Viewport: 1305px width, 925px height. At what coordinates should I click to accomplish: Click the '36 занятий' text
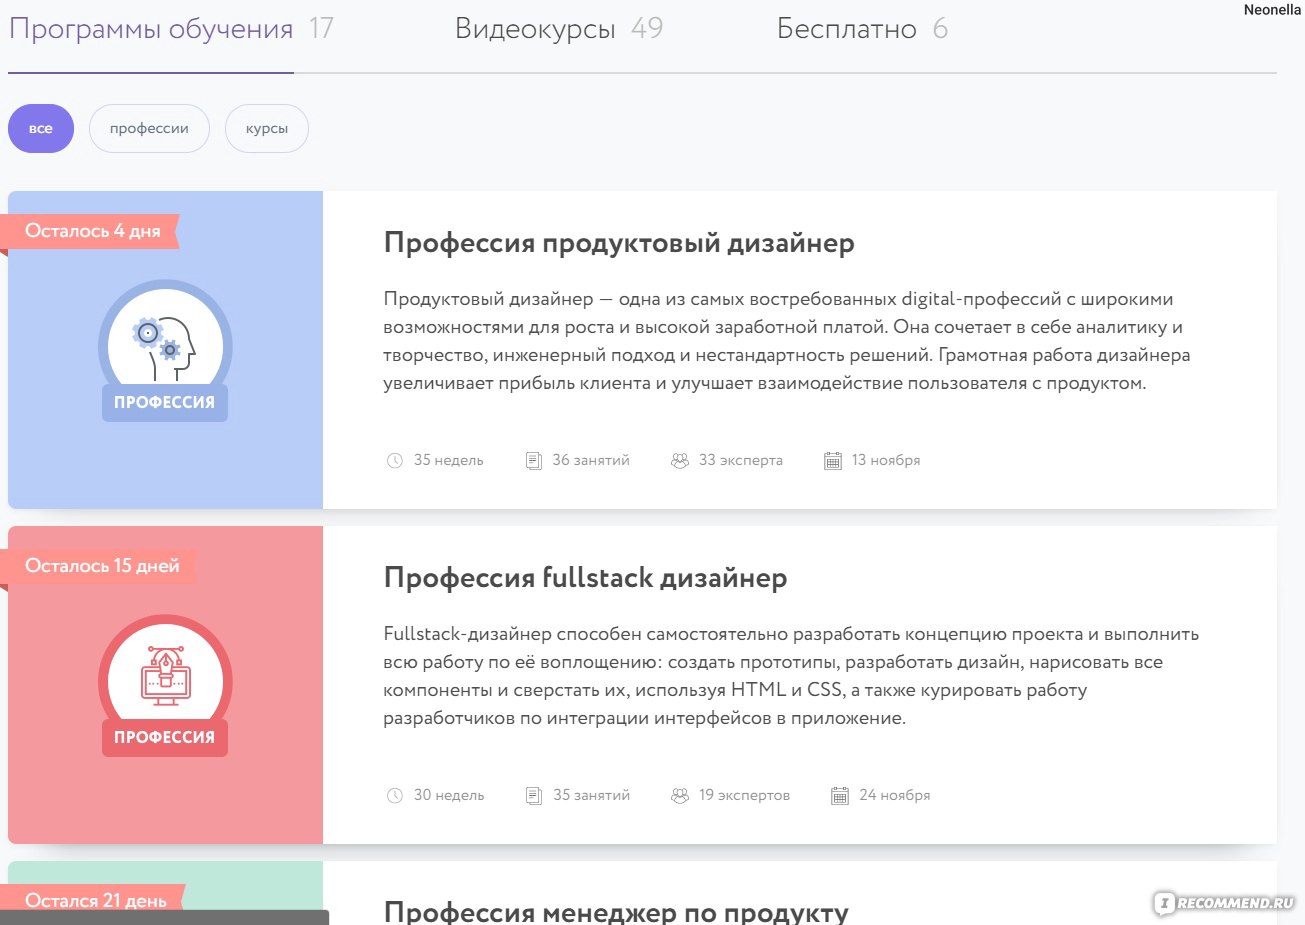coord(591,460)
